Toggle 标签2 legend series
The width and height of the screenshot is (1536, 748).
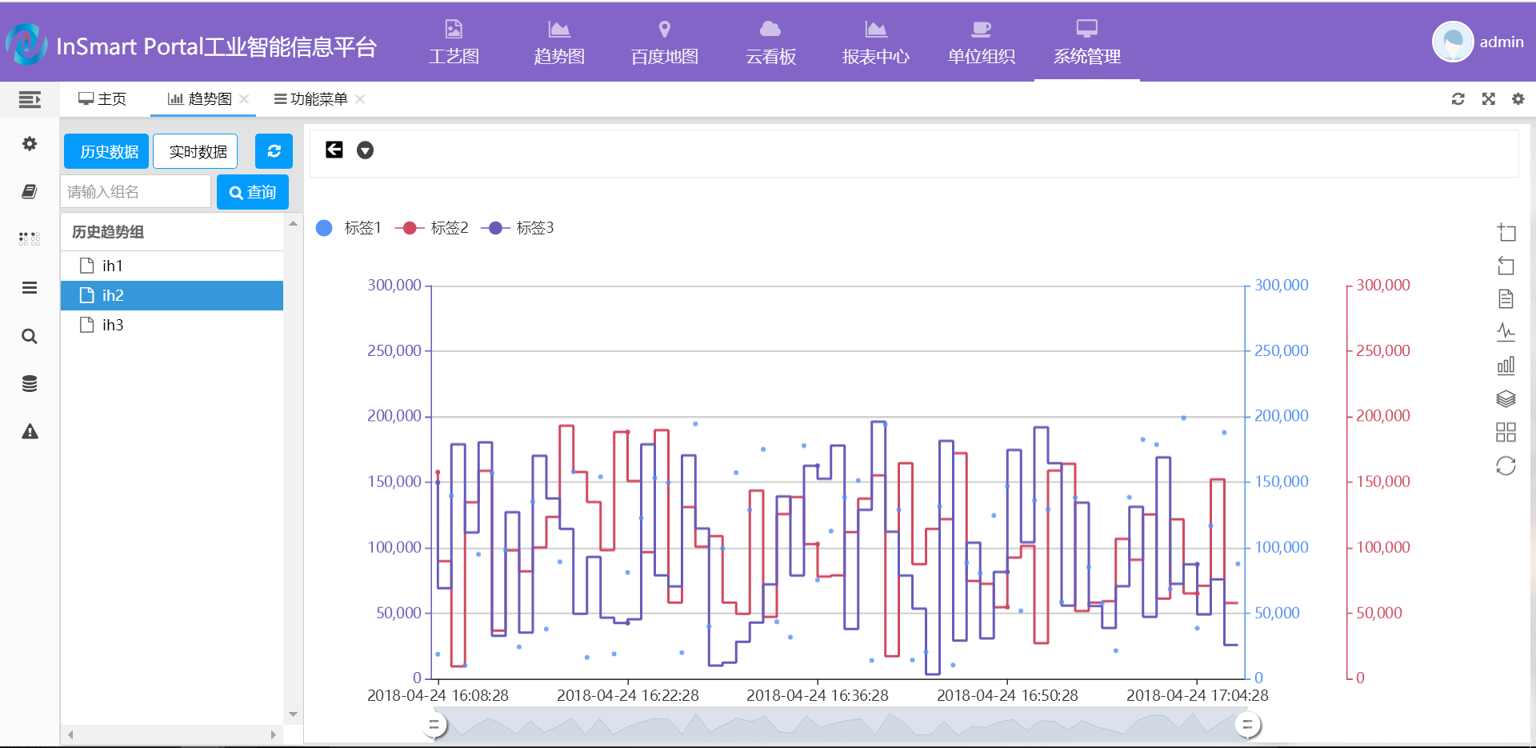(433, 228)
